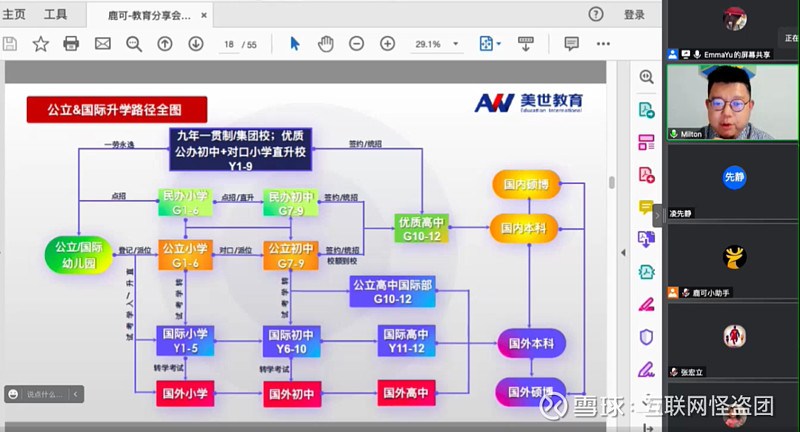The image size is (800, 432).
Task: Add a comment with the speech bubble icon
Action: [571, 44]
